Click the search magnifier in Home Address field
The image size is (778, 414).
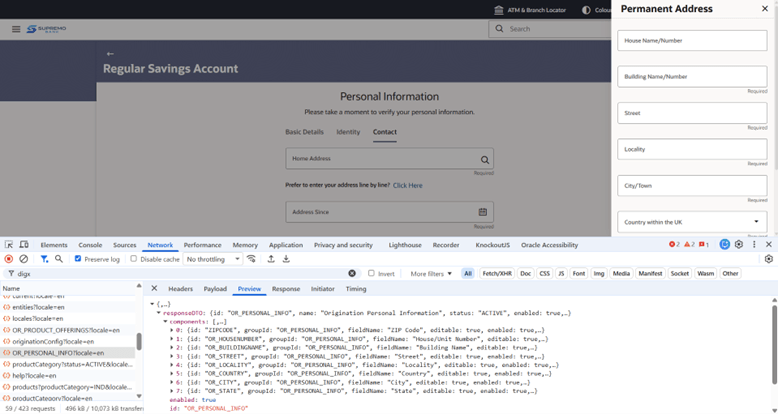click(x=485, y=160)
